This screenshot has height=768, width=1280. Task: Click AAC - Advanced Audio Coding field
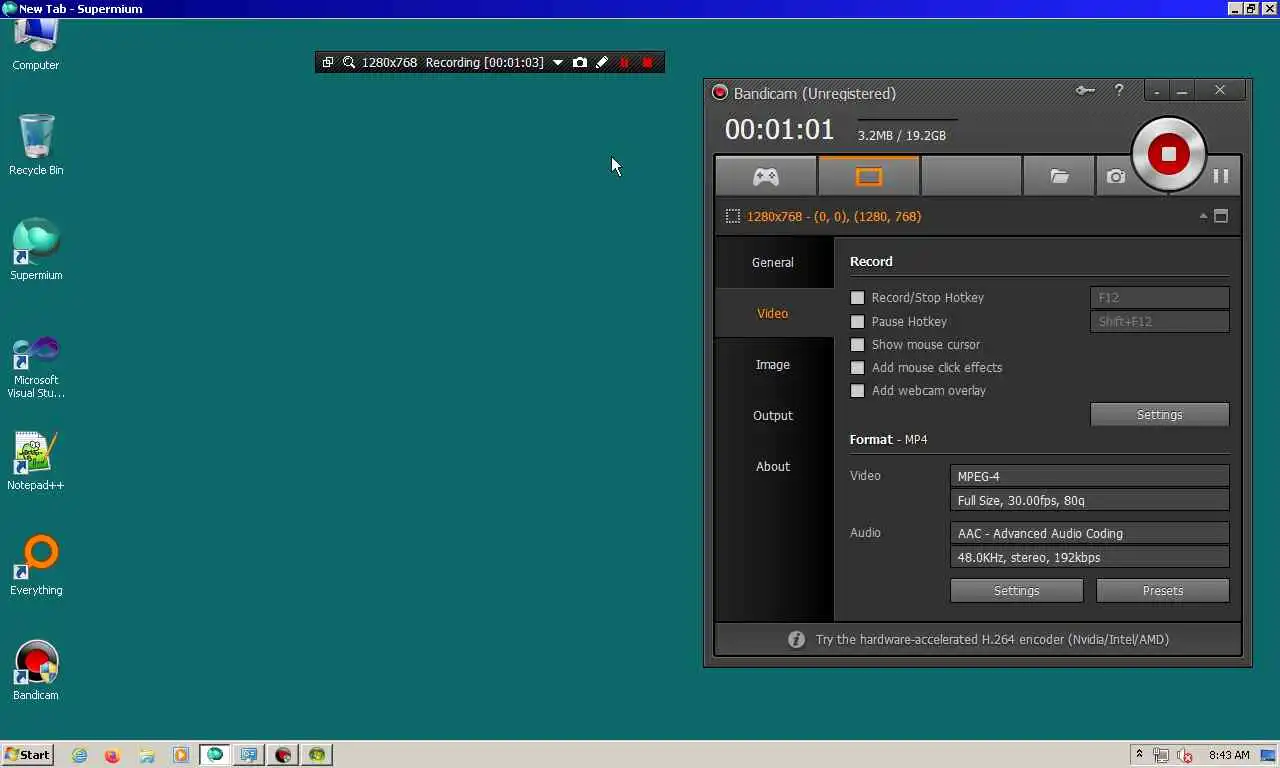pos(1089,533)
